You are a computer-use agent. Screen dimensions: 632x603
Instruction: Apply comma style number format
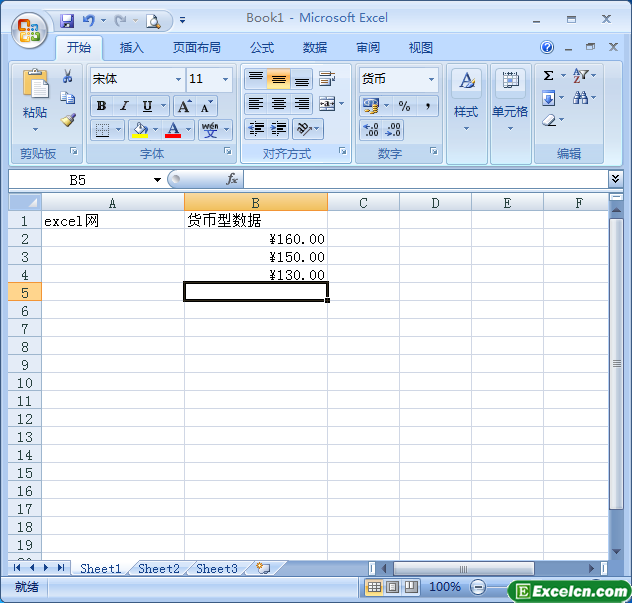[x=428, y=106]
